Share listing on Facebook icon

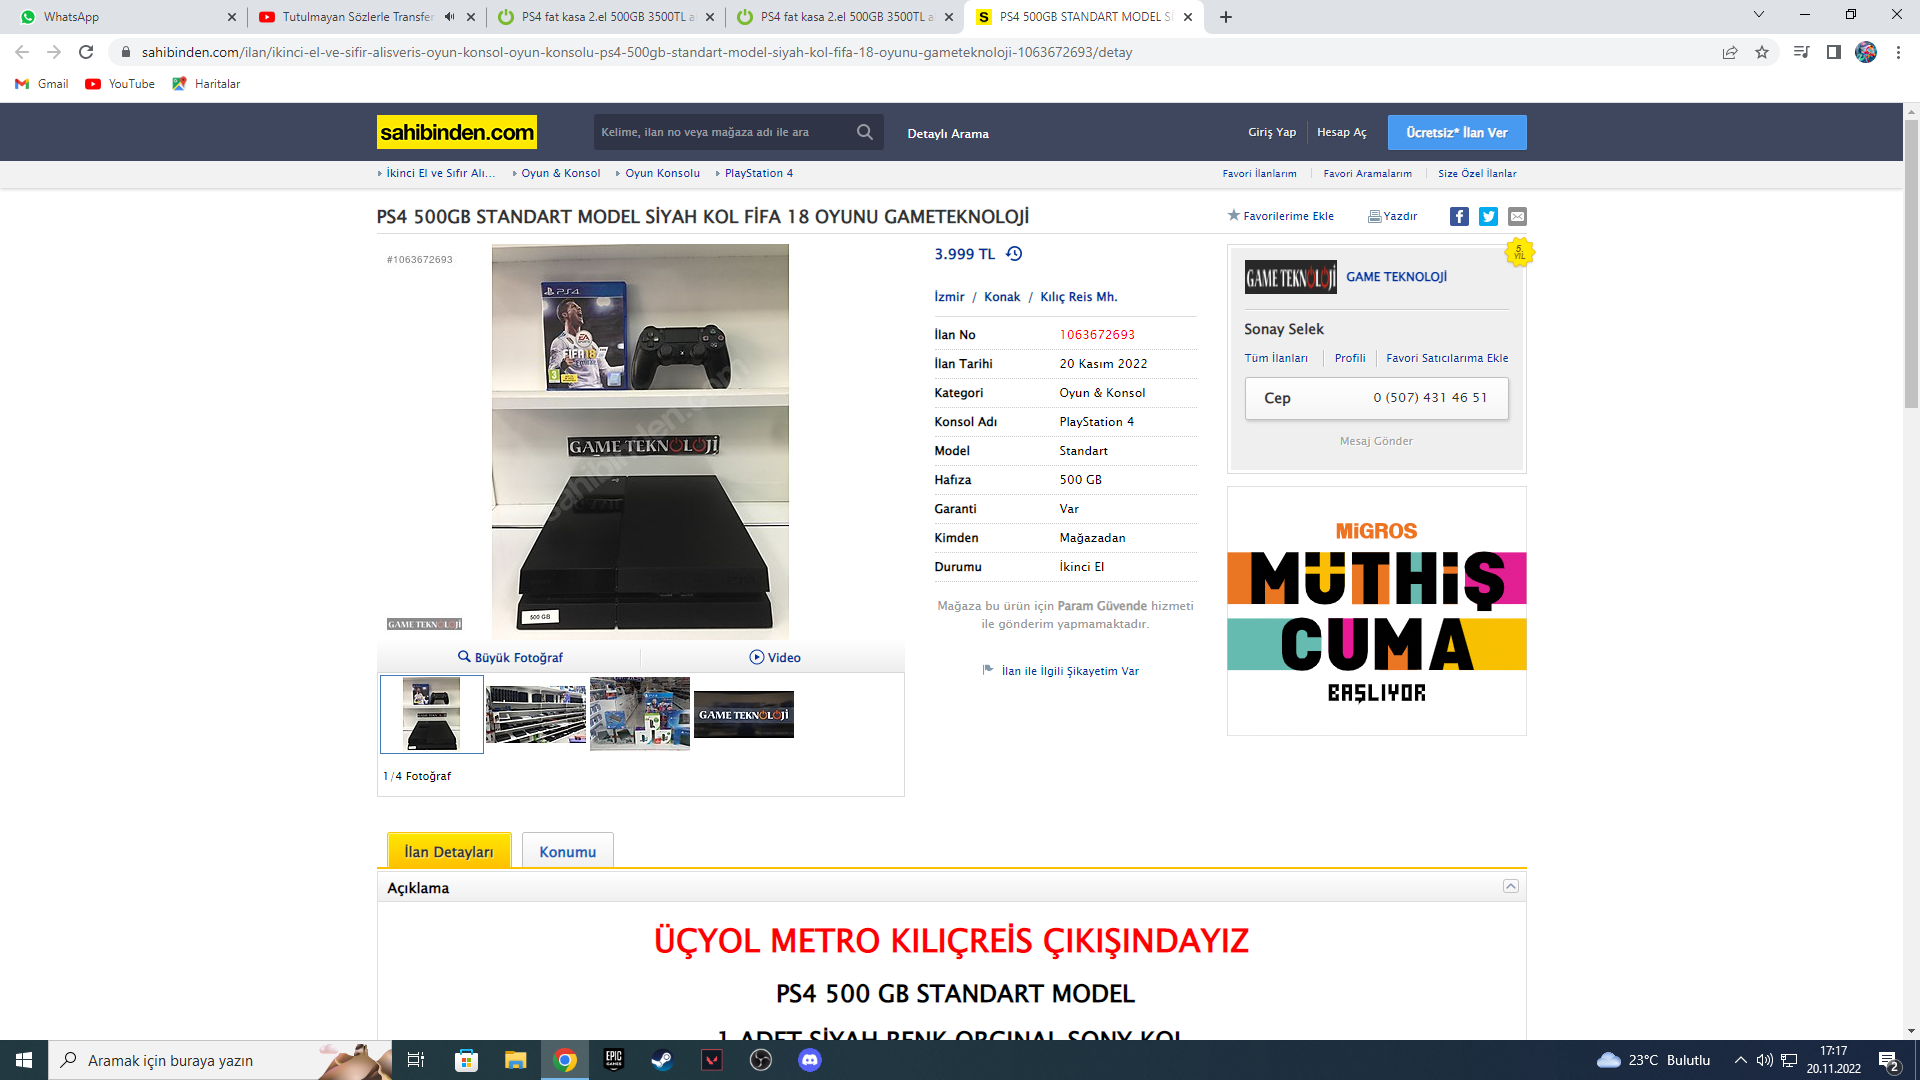(x=1459, y=216)
